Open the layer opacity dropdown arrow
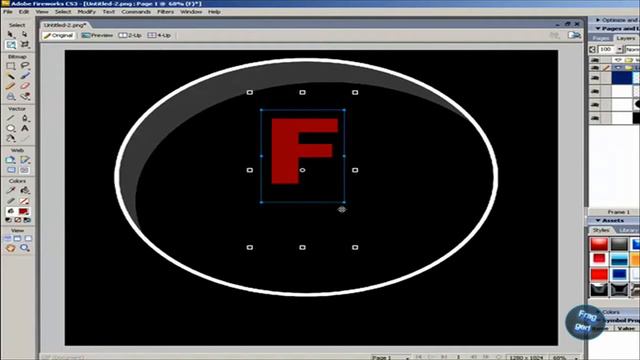Viewport: 640px width, 360px height. (619, 49)
